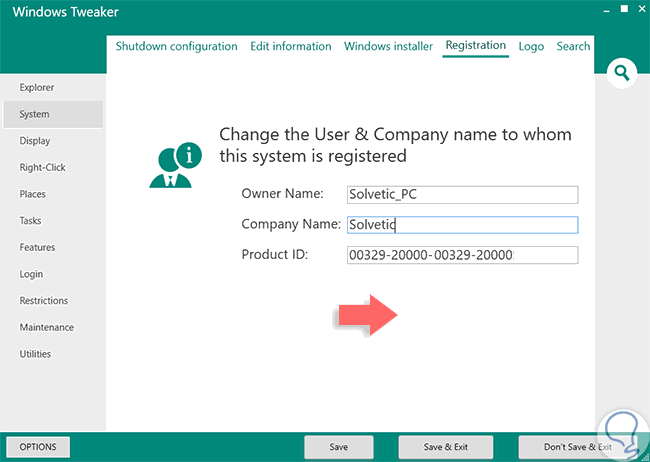The width and height of the screenshot is (650, 462).
Task: Focus the Company Name text field
Action: coord(462,225)
